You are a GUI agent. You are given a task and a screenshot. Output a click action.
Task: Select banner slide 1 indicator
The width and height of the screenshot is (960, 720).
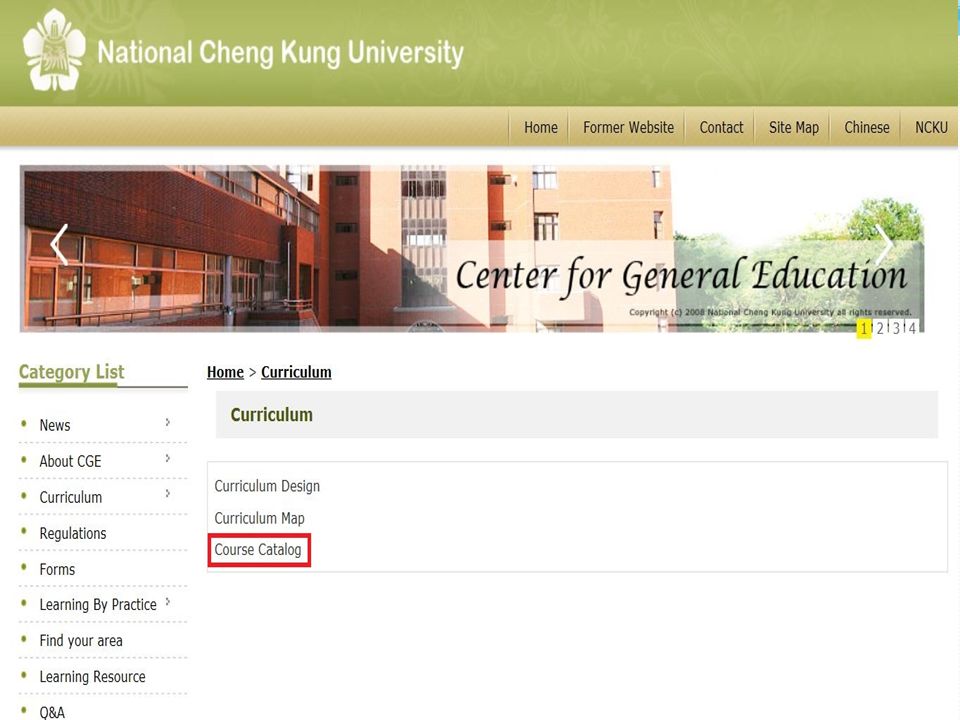pyautogui.click(x=864, y=329)
